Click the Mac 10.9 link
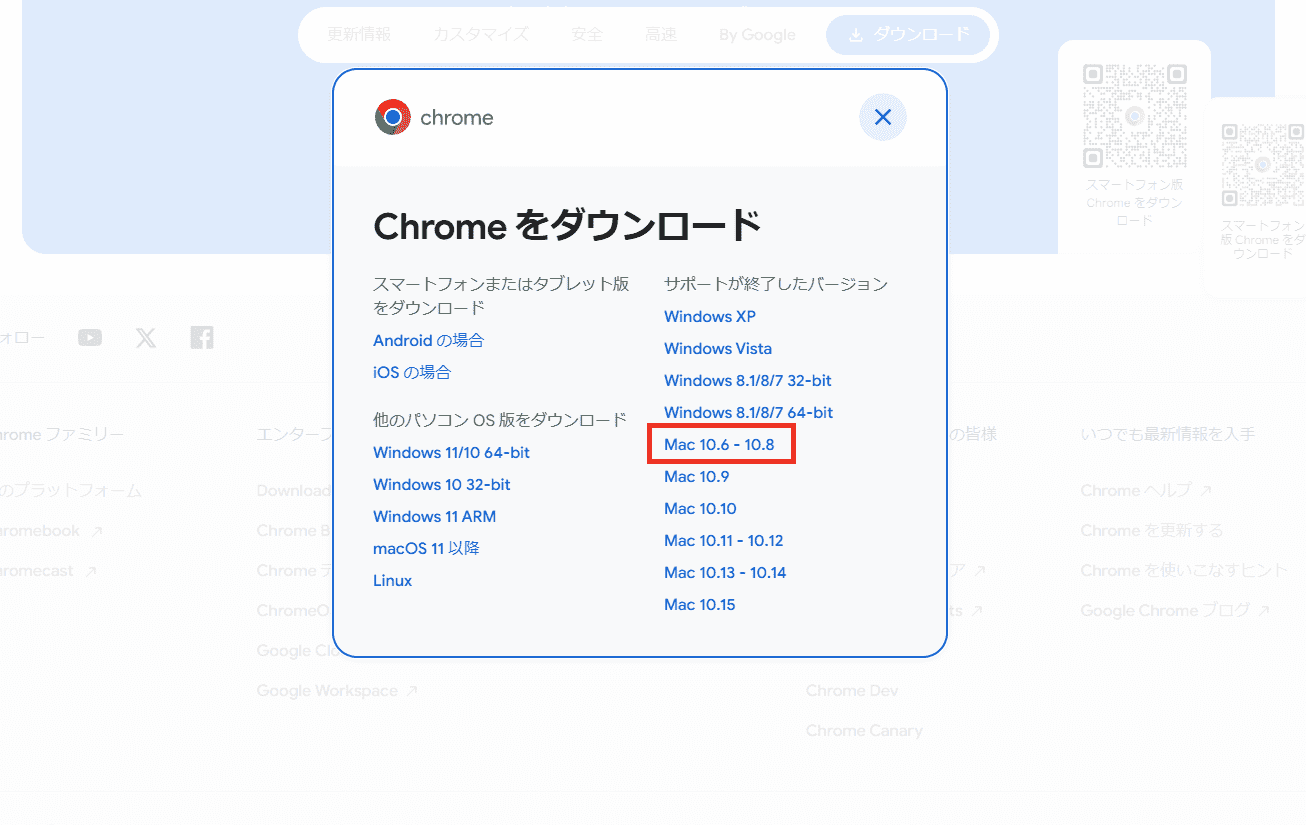The height and width of the screenshot is (825, 1306). [697, 476]
